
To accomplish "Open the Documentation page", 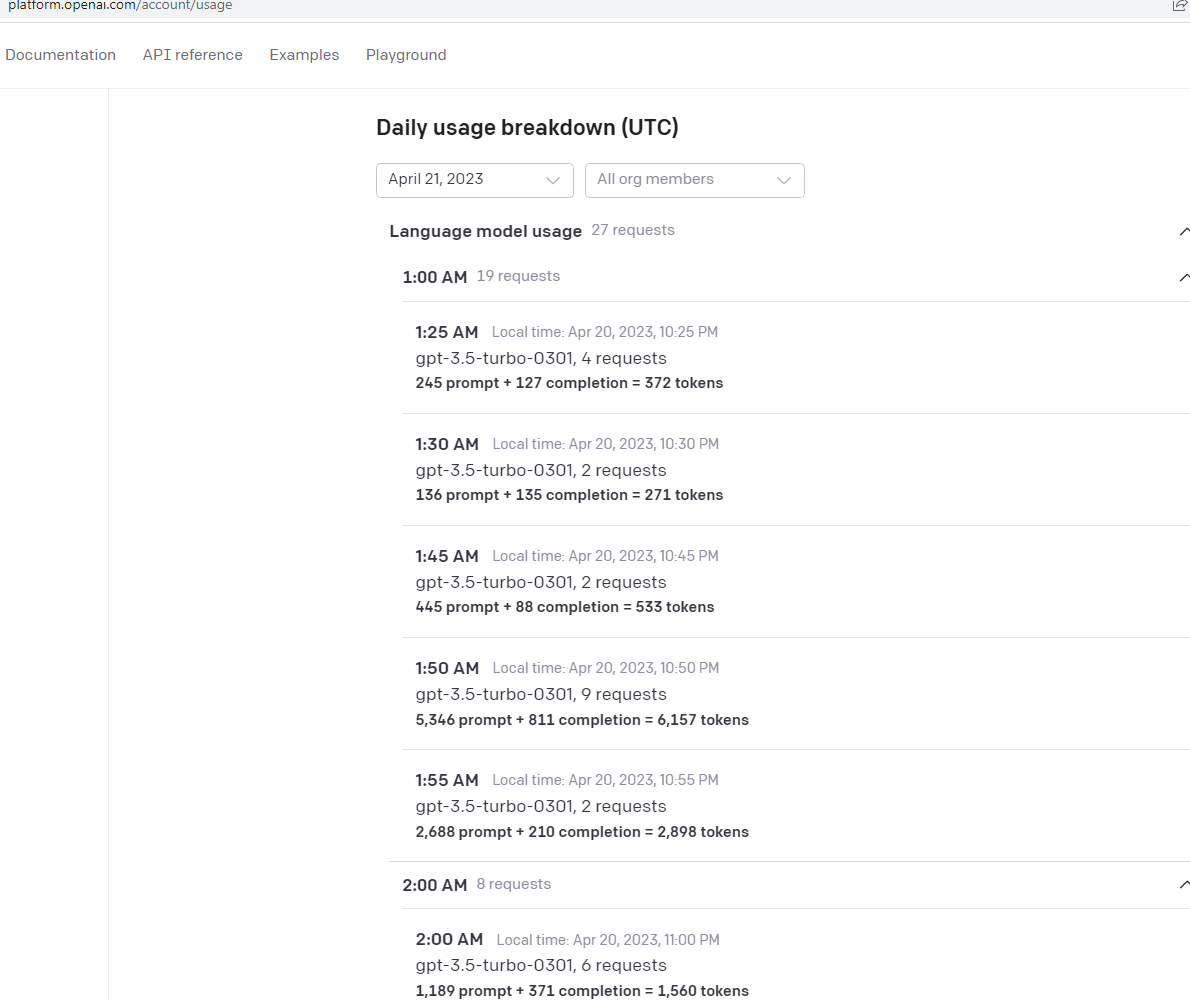I will click(60, 55).
